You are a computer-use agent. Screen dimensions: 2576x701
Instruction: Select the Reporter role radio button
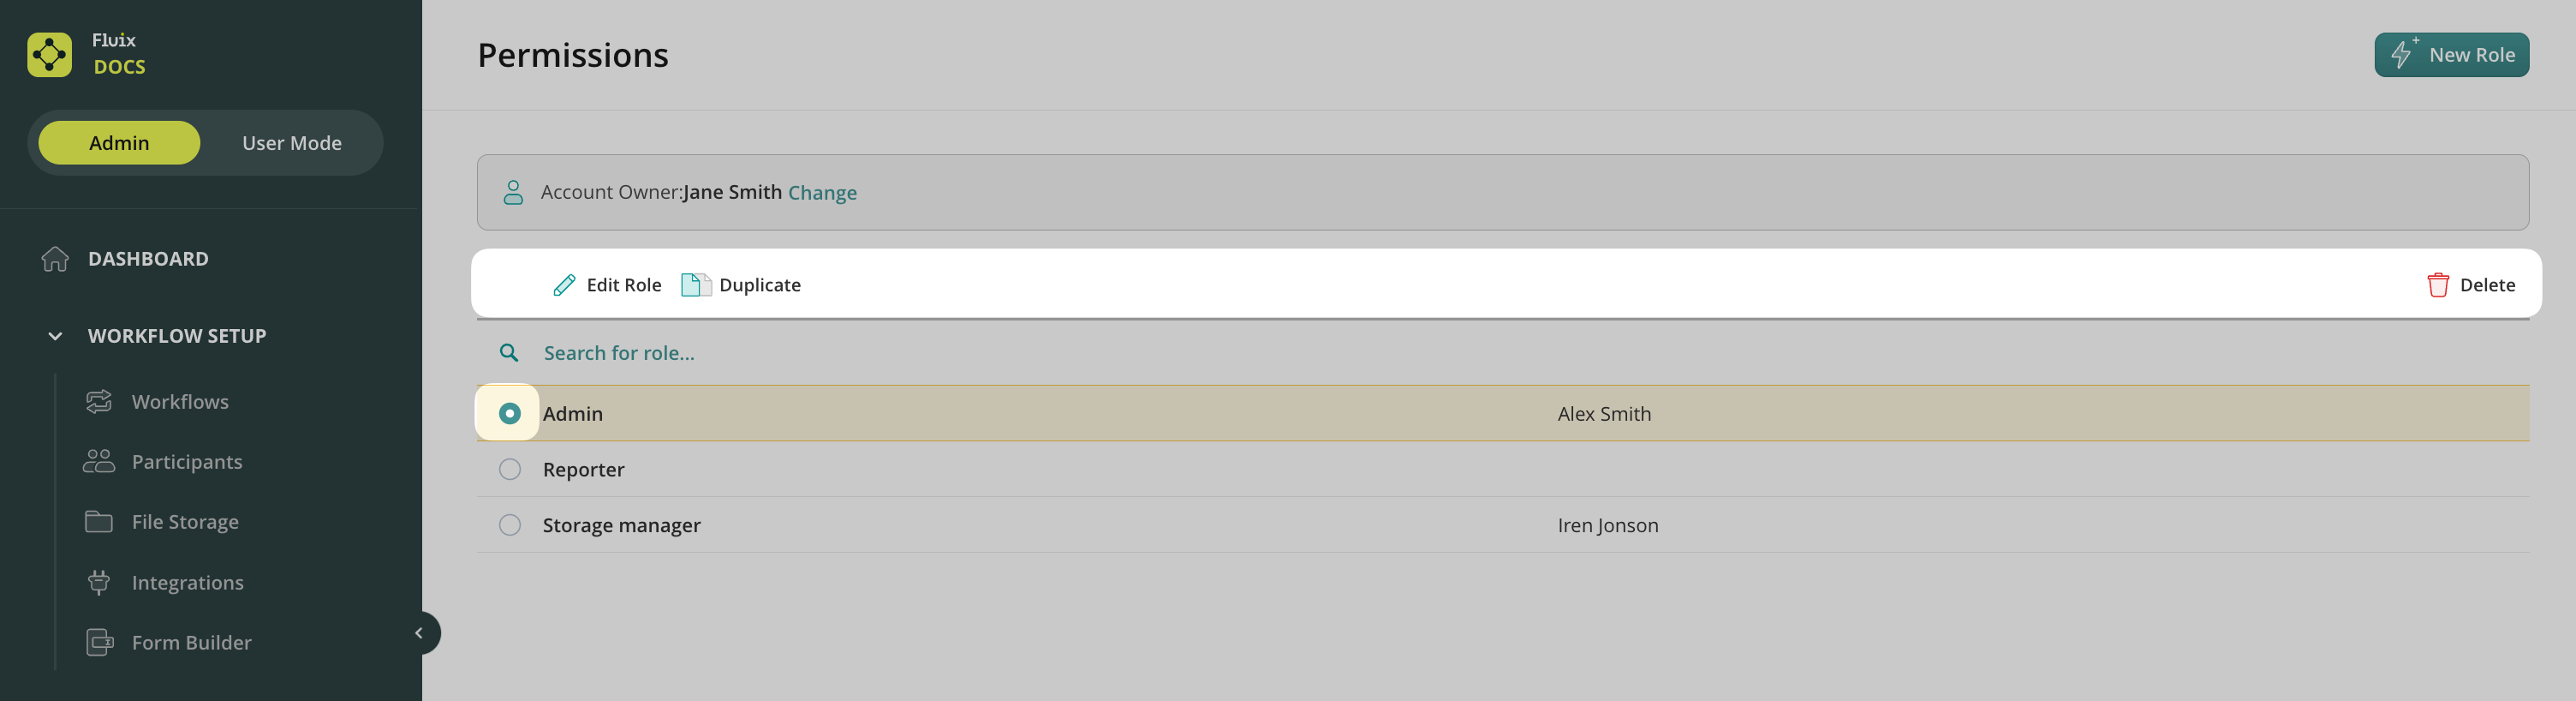coord(510,470)
